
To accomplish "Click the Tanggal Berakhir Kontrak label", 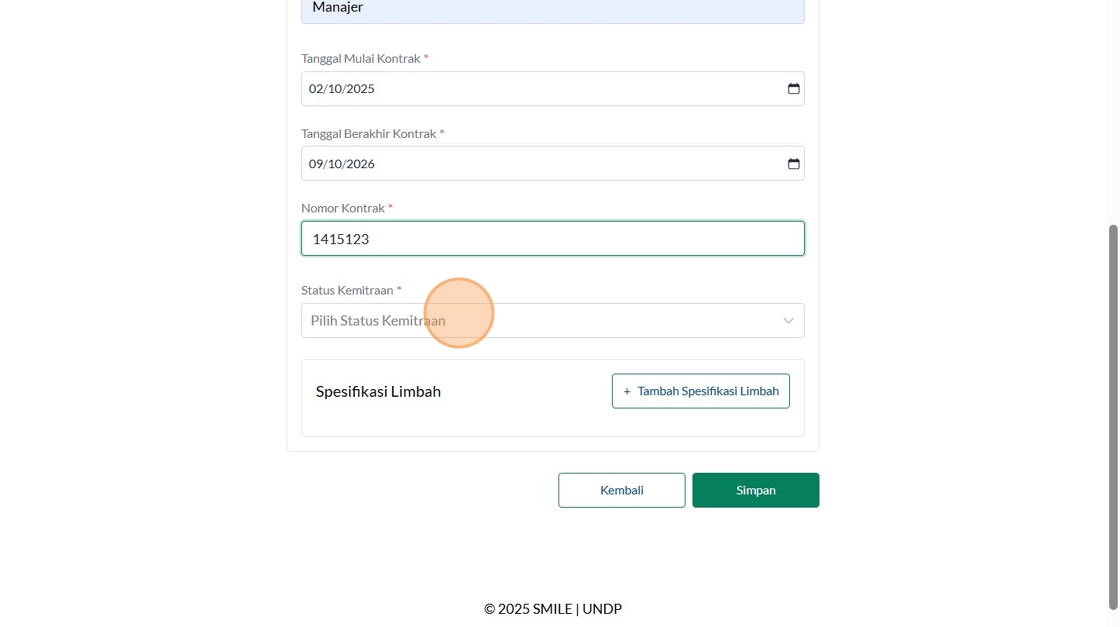I will (x=369, y=134).
